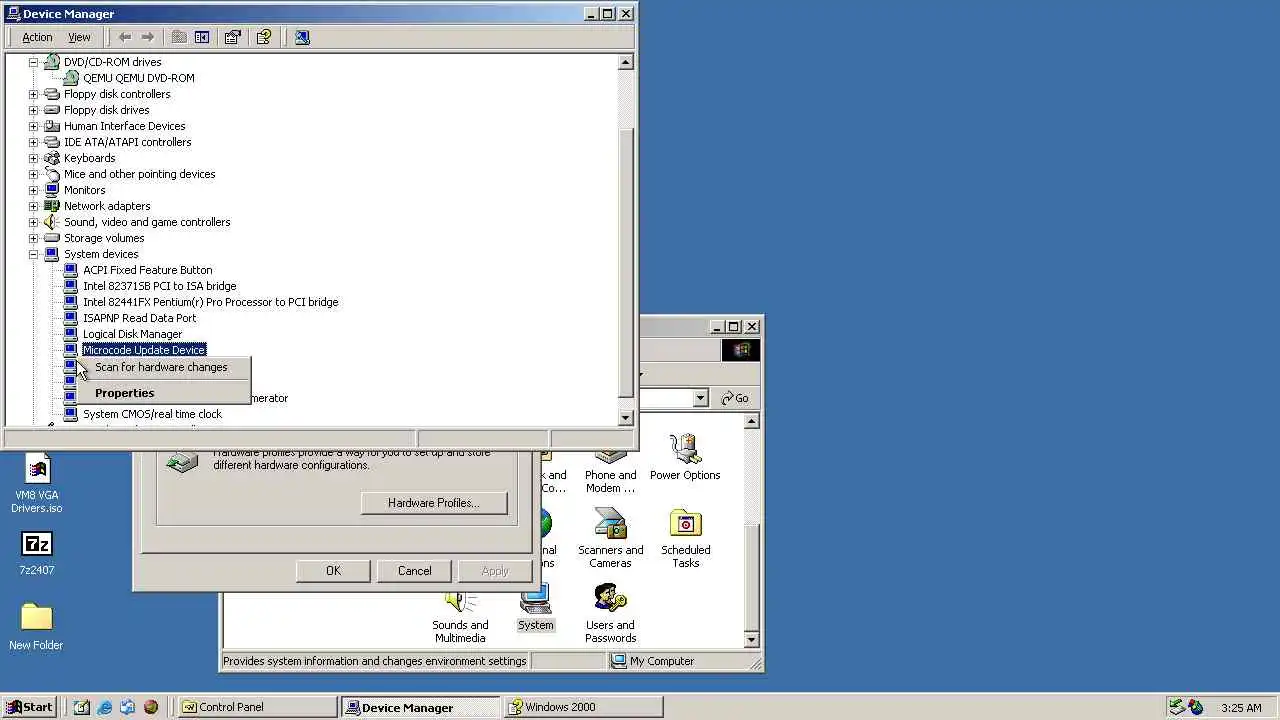Image resolution: width=1280 pixels, height=720 pixels.
Task: Click the Help toolbar icon
Action: coord(264,37)
